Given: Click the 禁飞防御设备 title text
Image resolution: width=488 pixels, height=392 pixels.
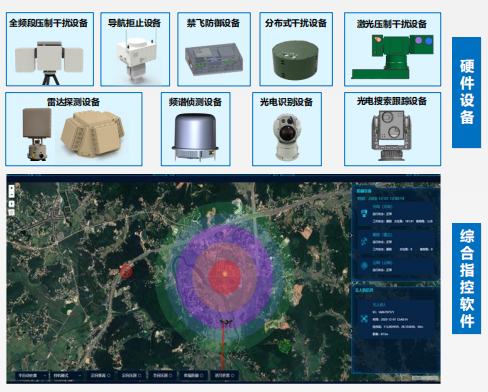Looking at the screenshot, I should (x=213, y=23).
